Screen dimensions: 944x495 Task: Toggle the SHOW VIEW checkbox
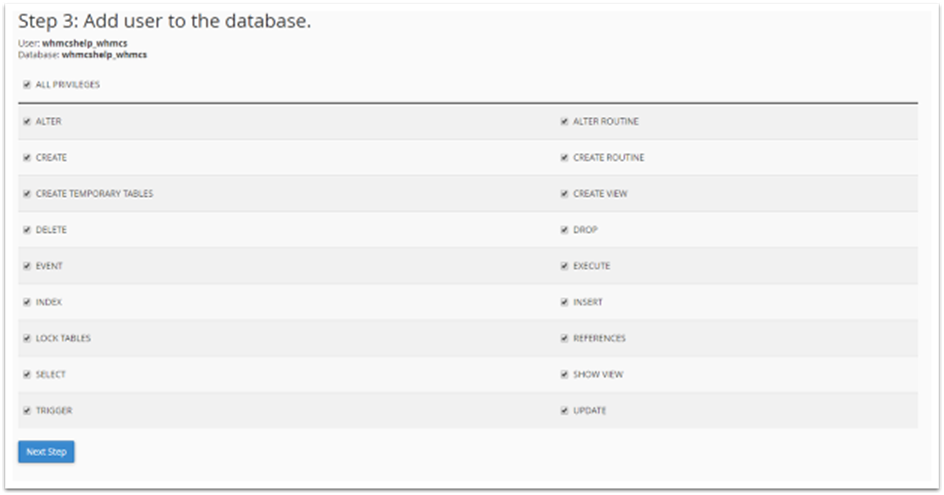tap(564, 374)
